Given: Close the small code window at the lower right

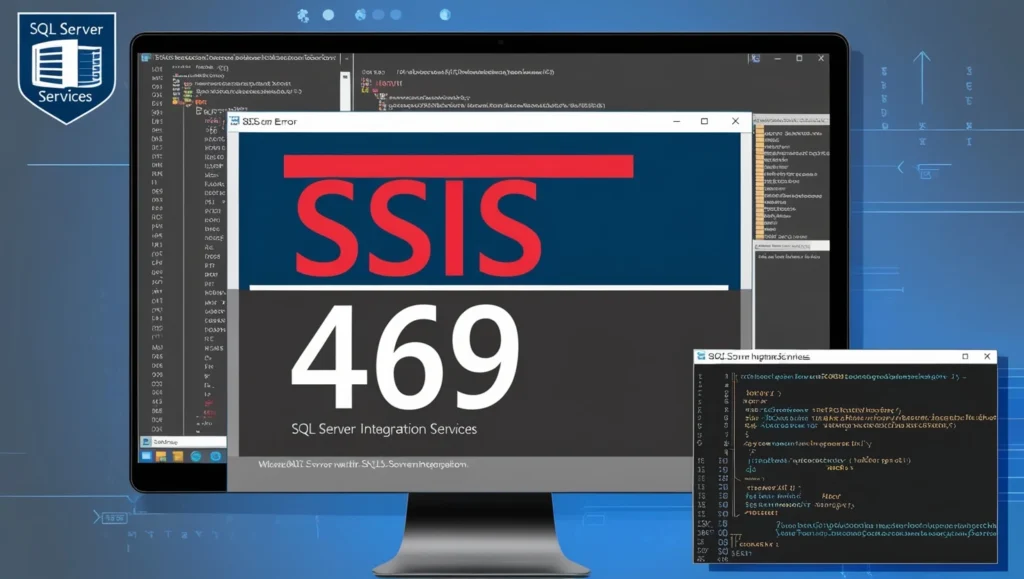Looking at the screenshot, I should coord(987,356).
